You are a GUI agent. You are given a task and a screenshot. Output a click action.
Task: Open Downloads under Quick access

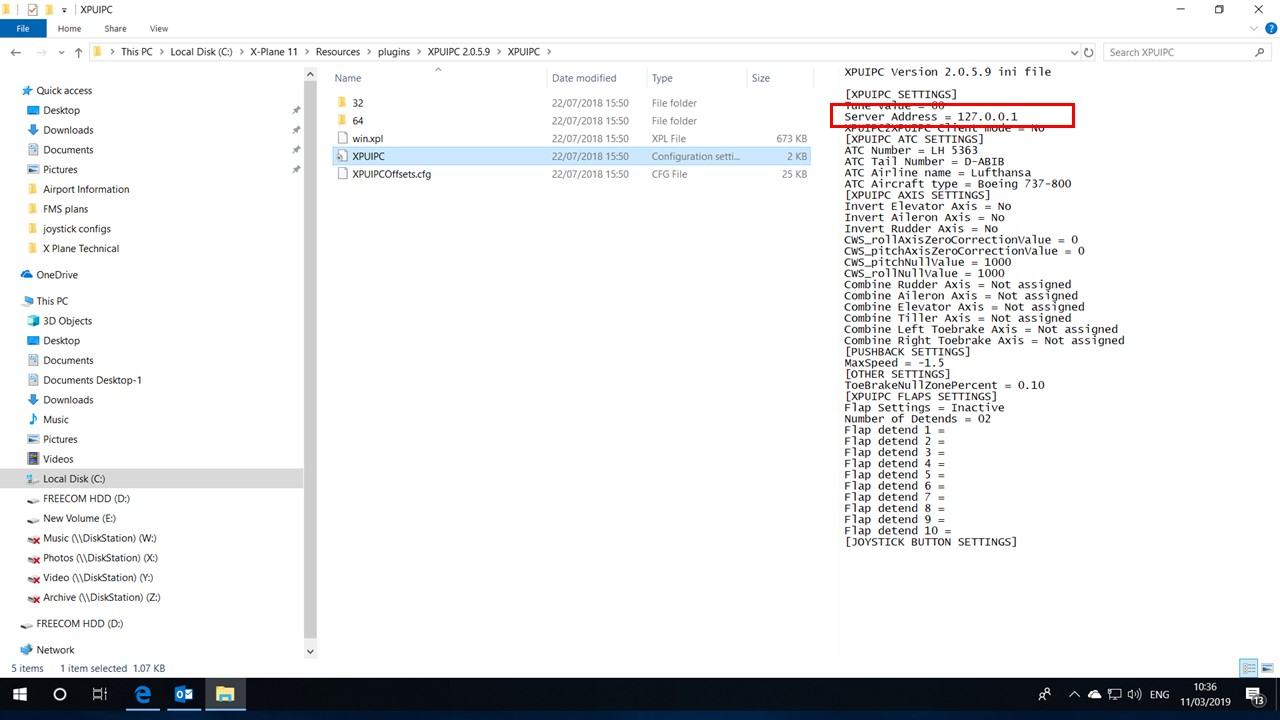pos(68,130)
